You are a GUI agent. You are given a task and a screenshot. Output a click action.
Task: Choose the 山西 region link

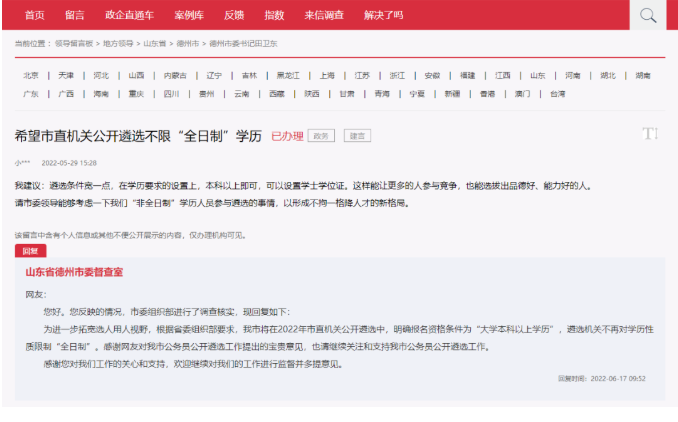136,76
